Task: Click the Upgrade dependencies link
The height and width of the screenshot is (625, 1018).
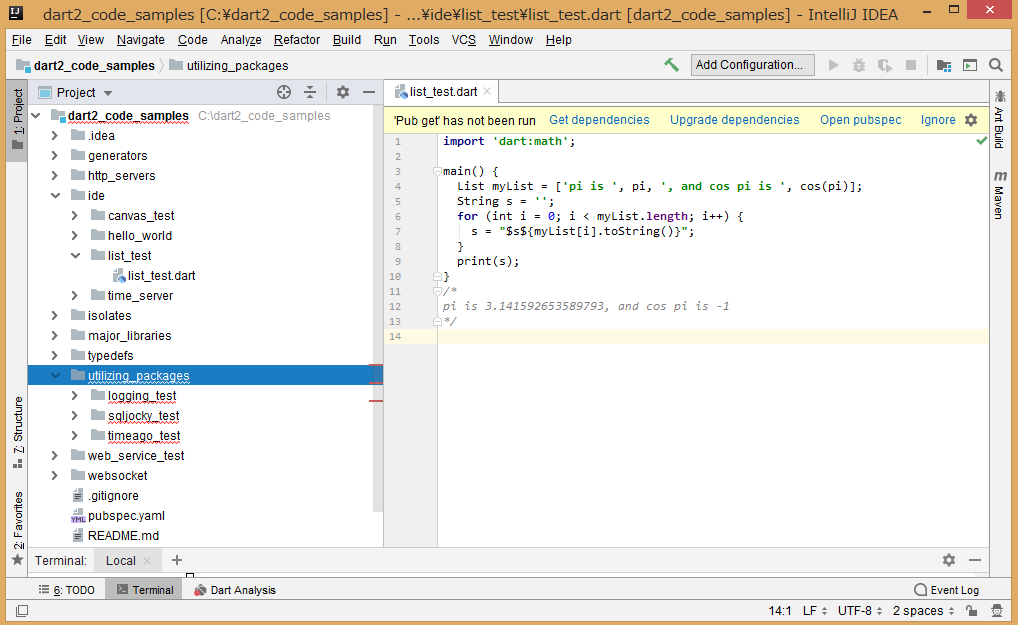Action: click(x=734, y=120)
